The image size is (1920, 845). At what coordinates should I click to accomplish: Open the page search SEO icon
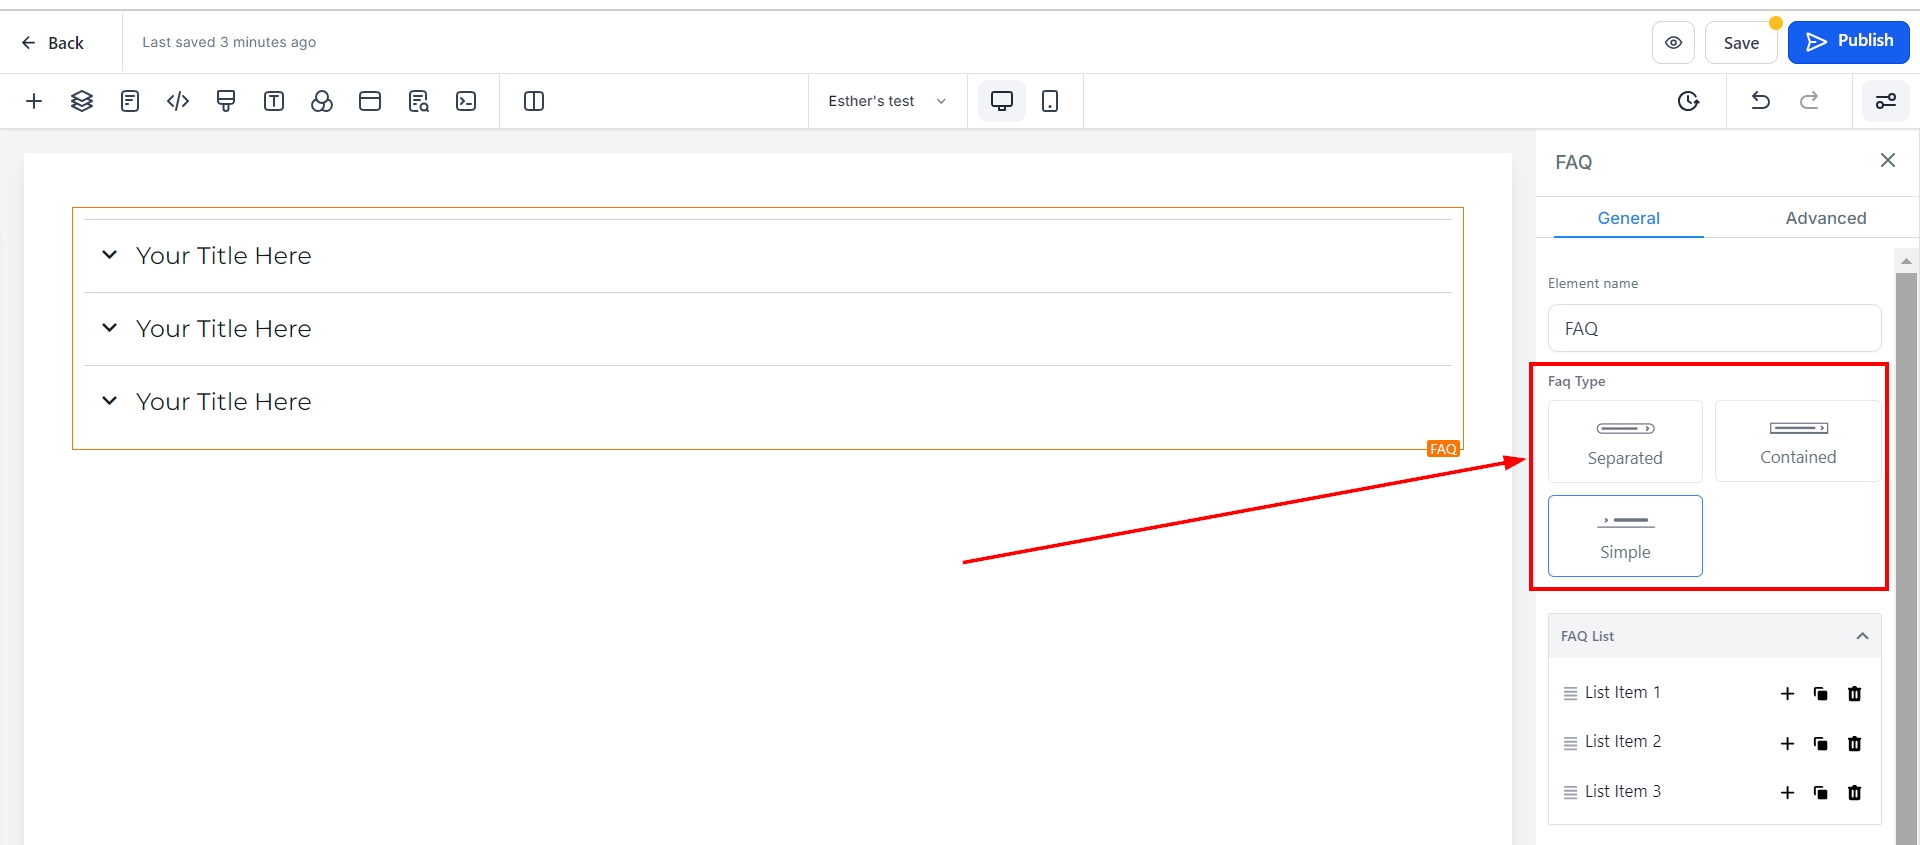418,101
